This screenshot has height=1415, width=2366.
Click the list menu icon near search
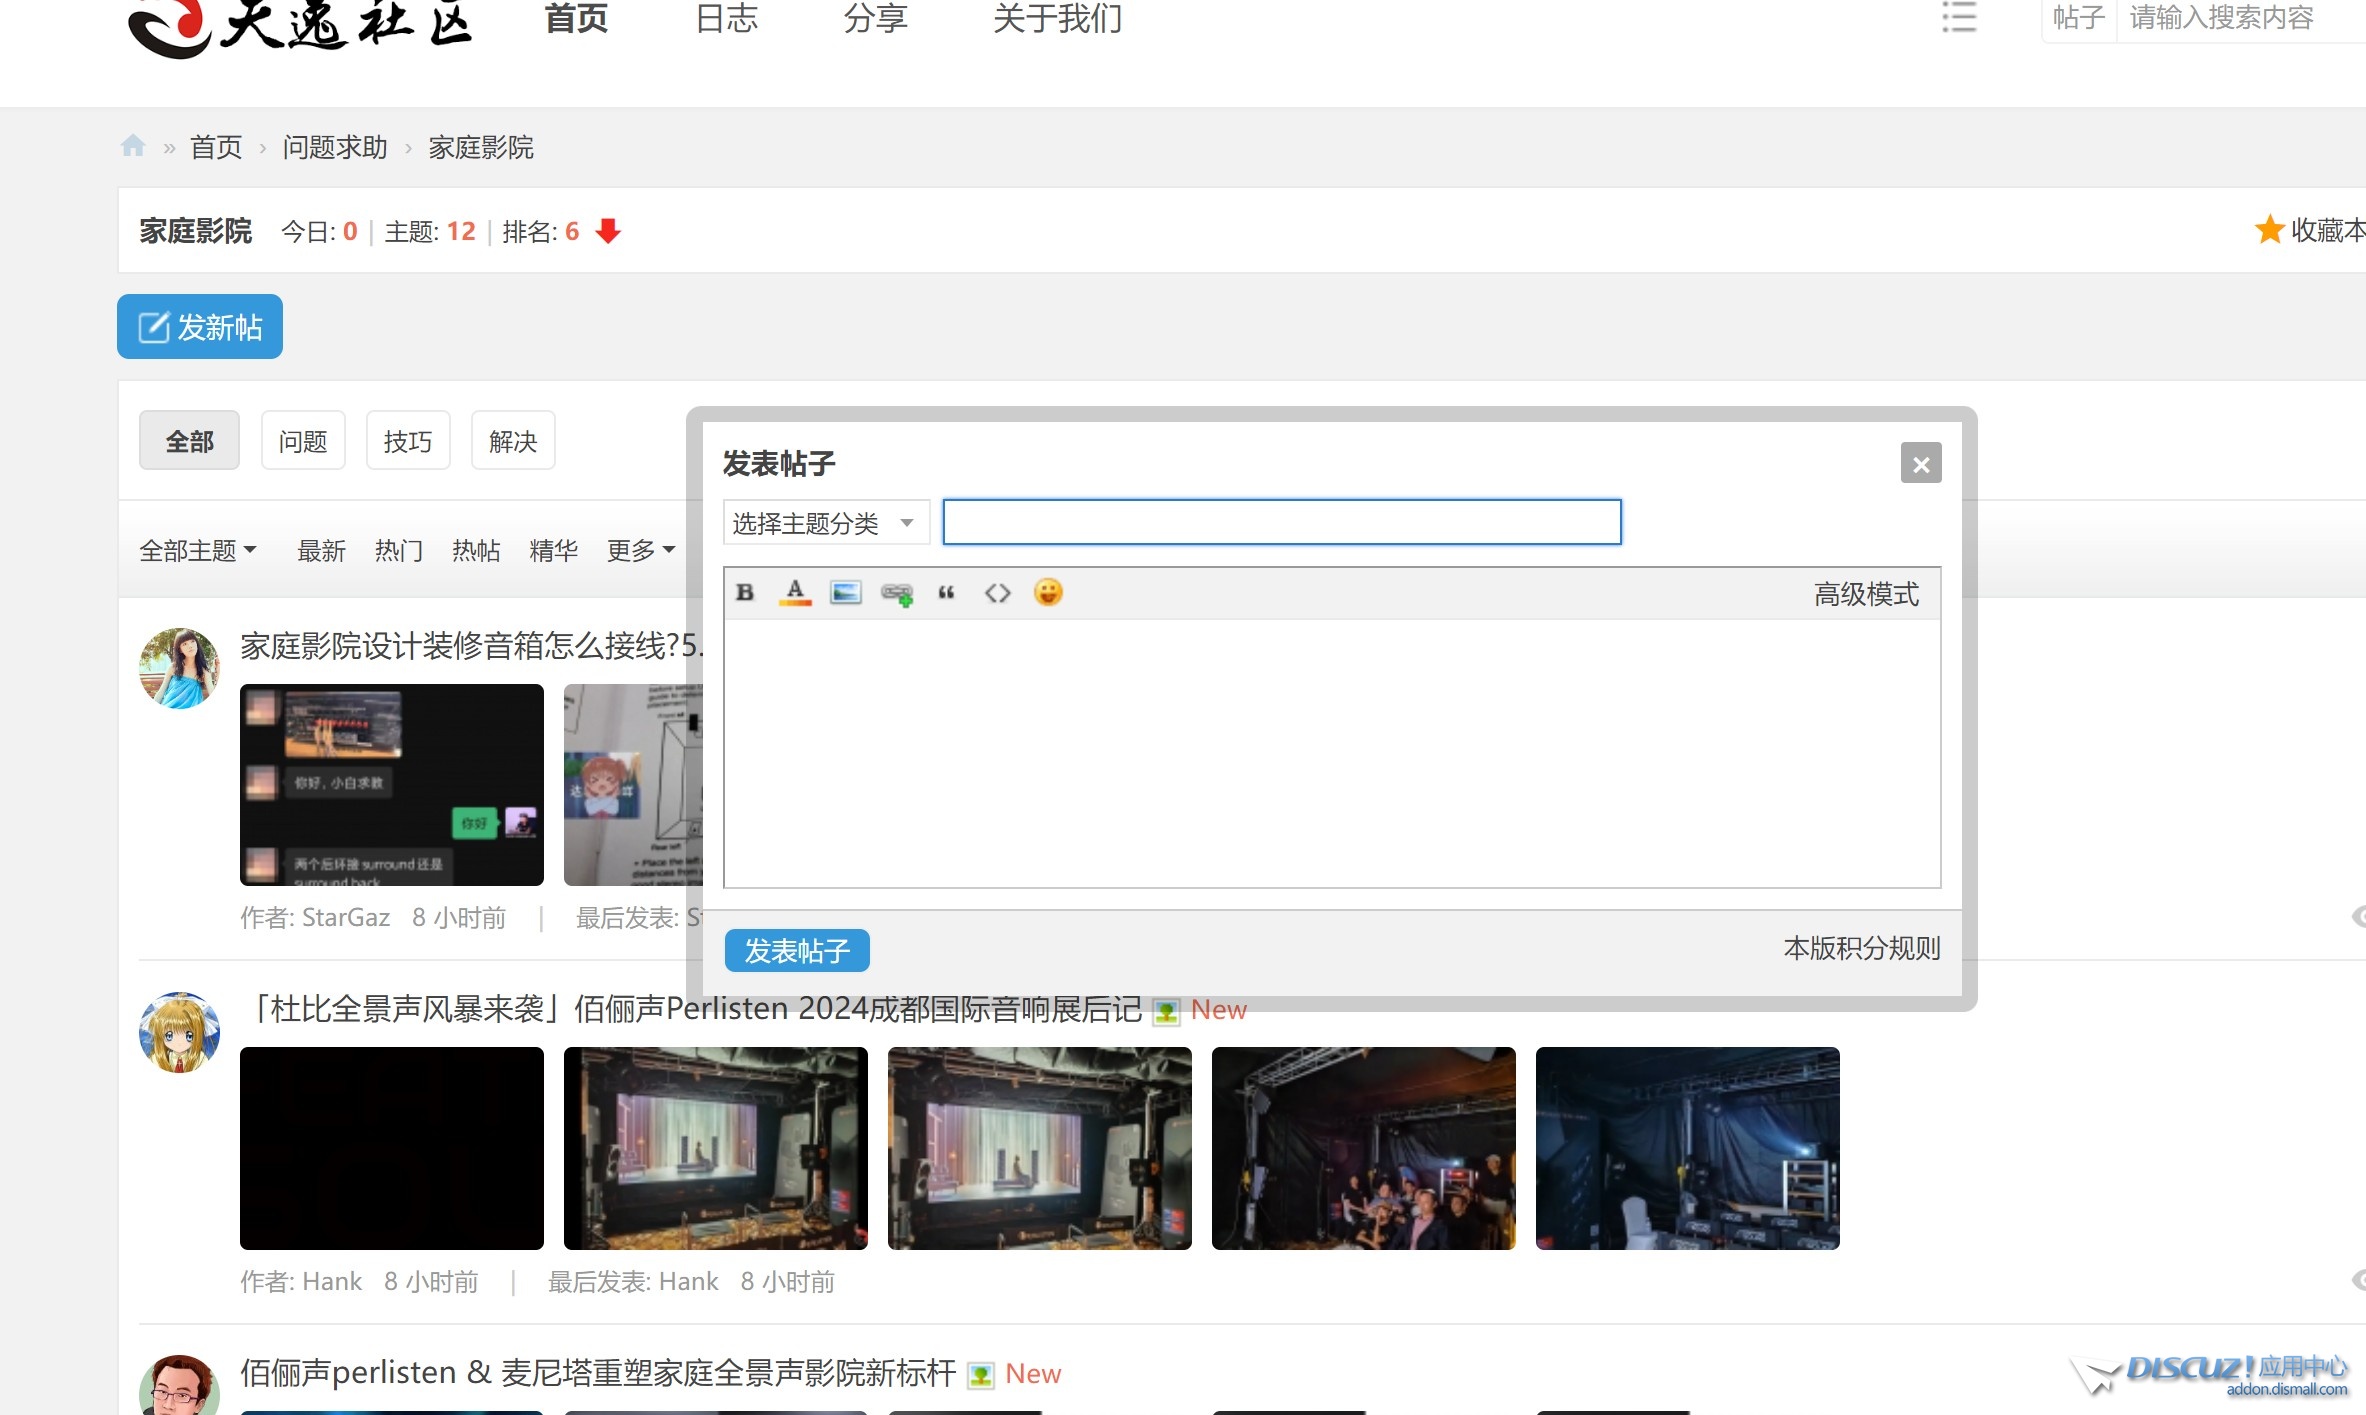(1958, 18)
